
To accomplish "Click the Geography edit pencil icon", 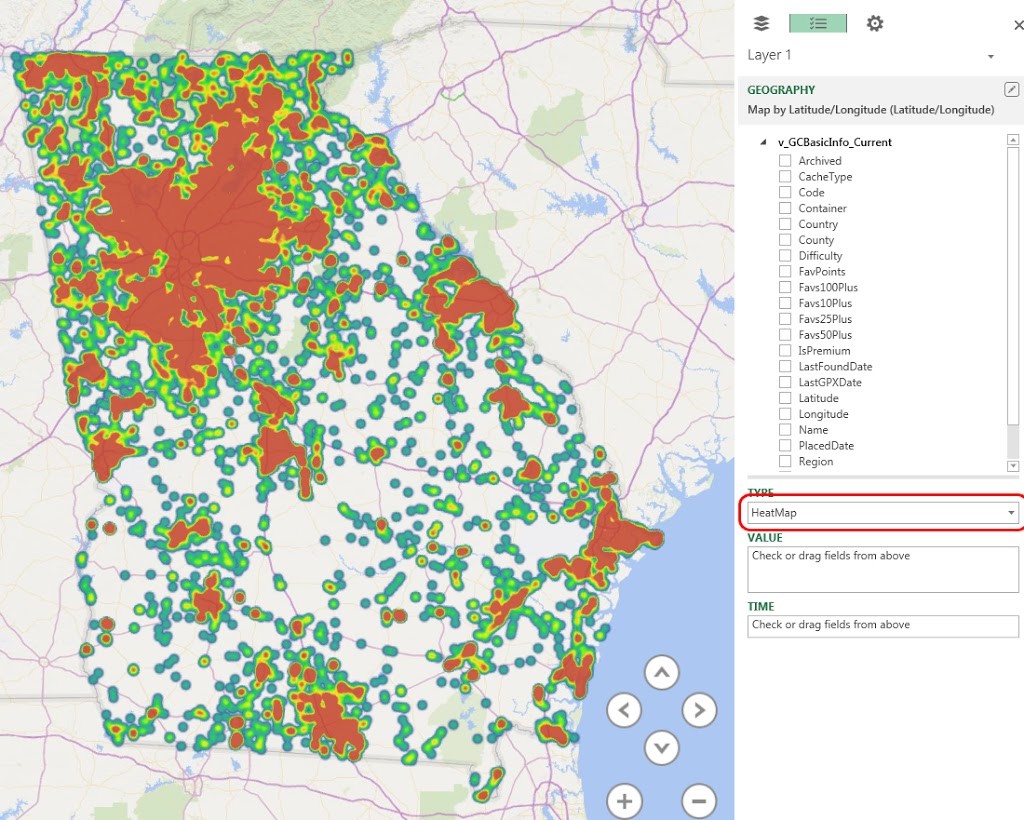I will pyautogui.click(x=1013, y=89).
